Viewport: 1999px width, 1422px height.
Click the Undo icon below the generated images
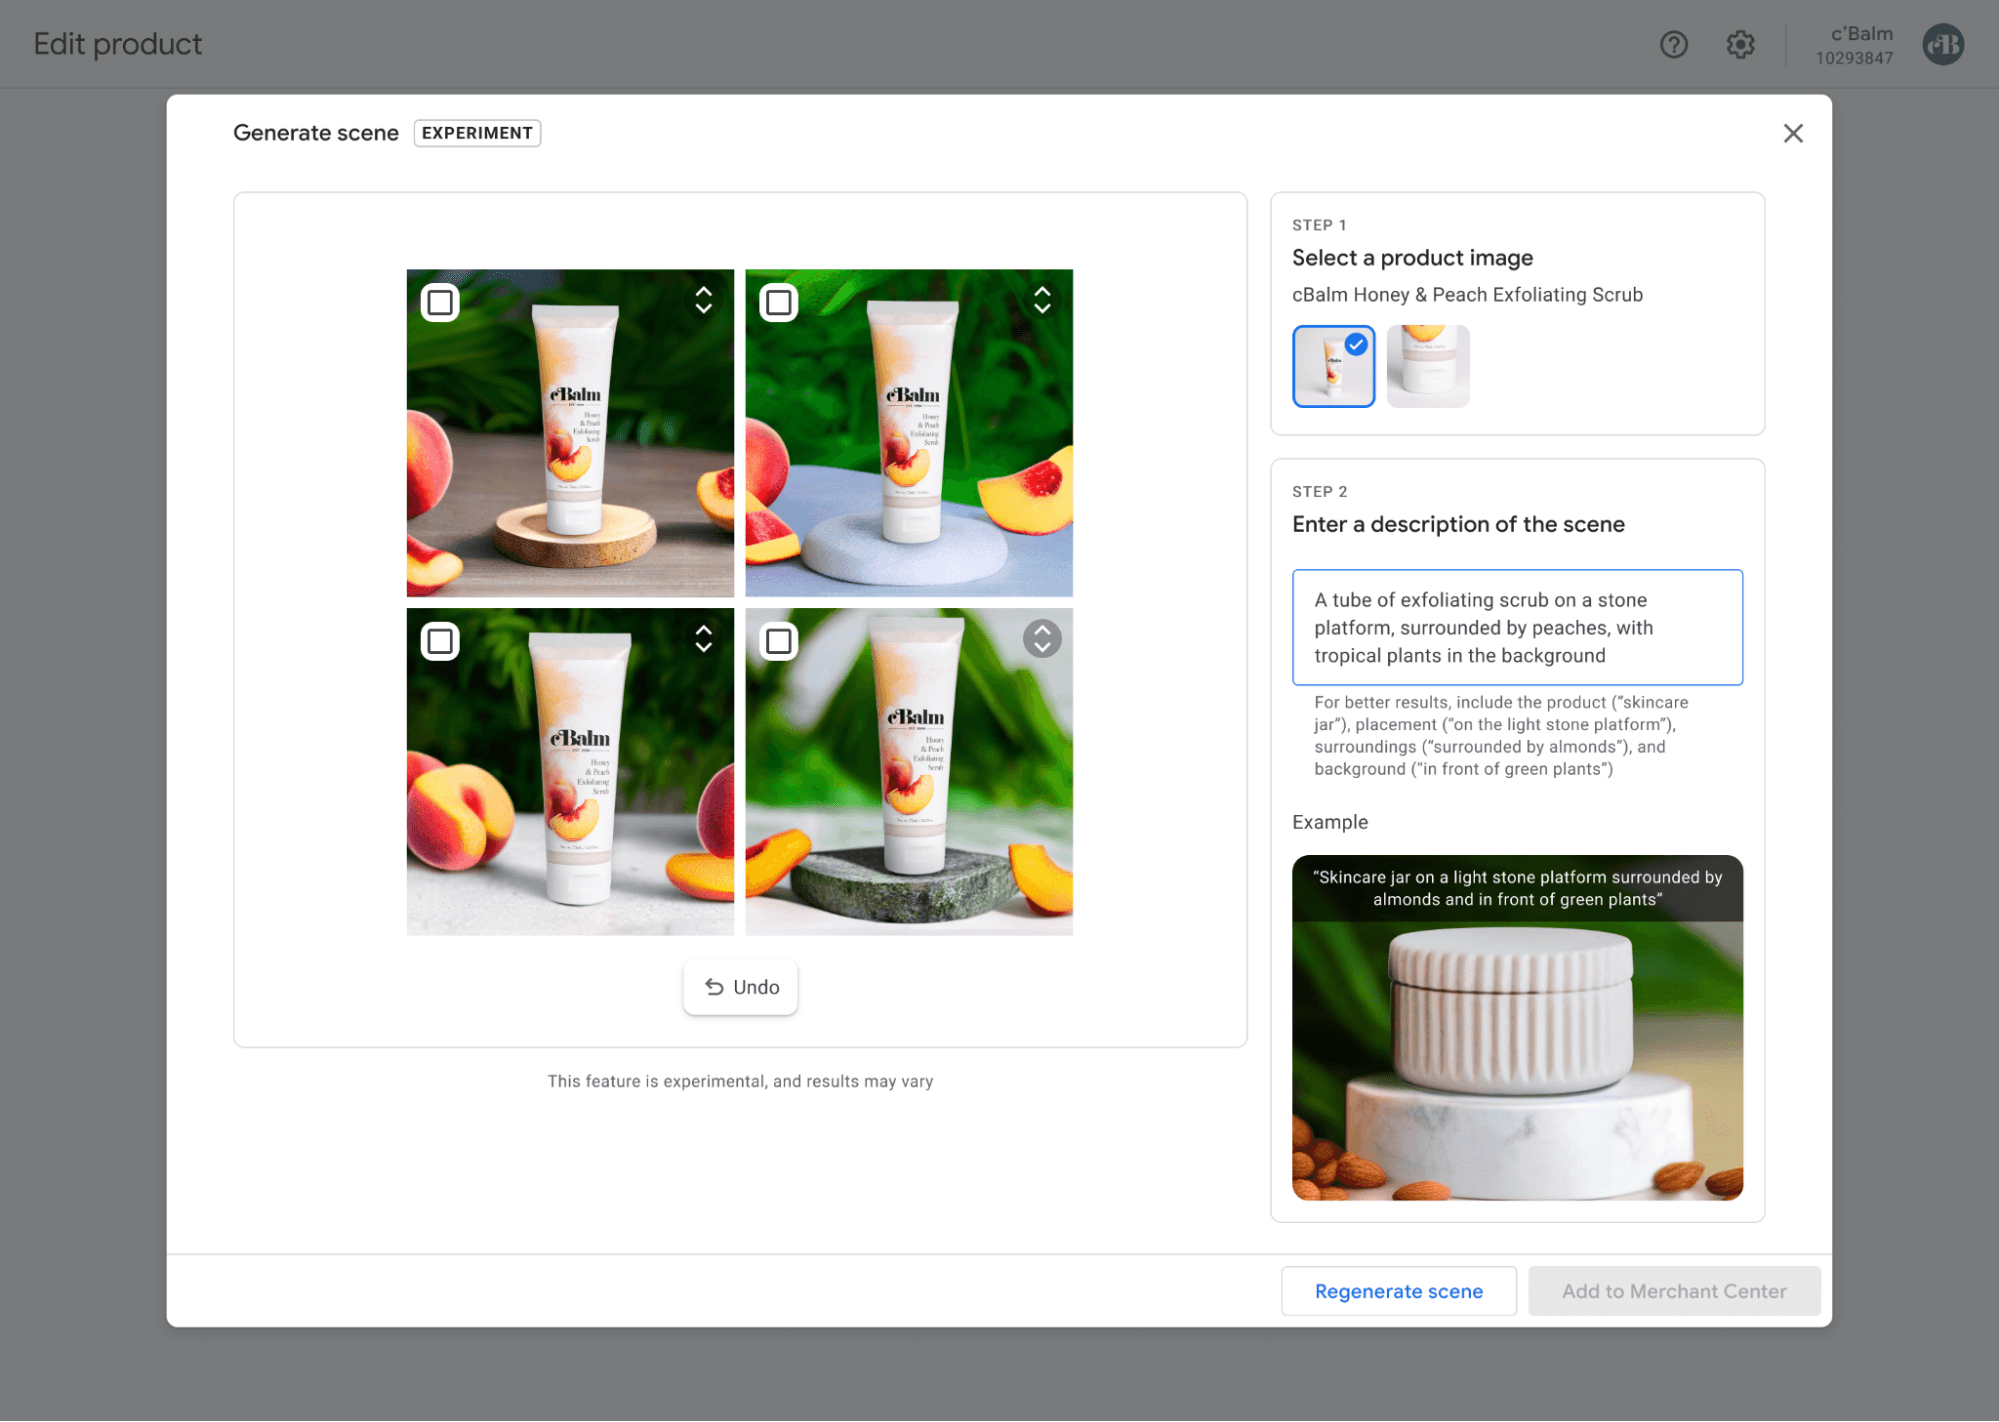[713, 987]
